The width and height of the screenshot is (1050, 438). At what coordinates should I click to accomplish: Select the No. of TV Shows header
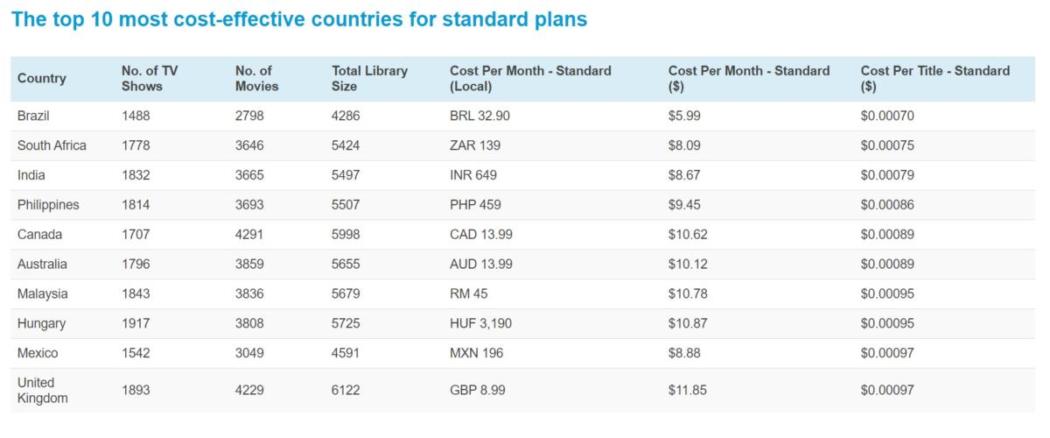[149, 78]
